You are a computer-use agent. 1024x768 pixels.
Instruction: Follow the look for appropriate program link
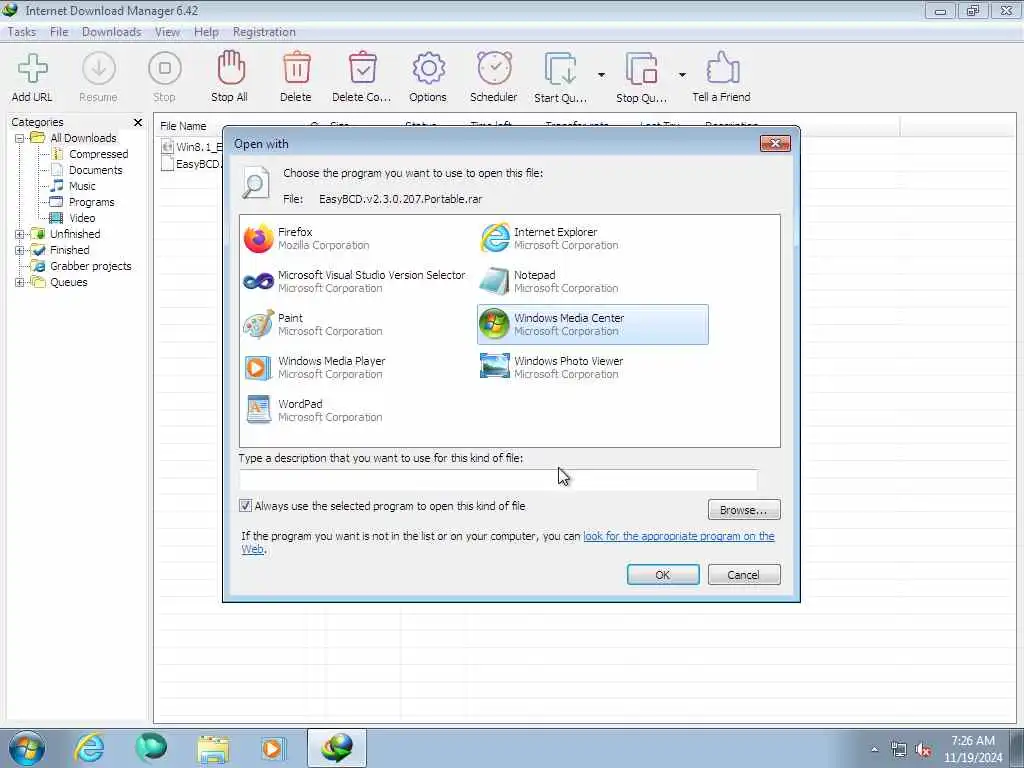point(679,536)
